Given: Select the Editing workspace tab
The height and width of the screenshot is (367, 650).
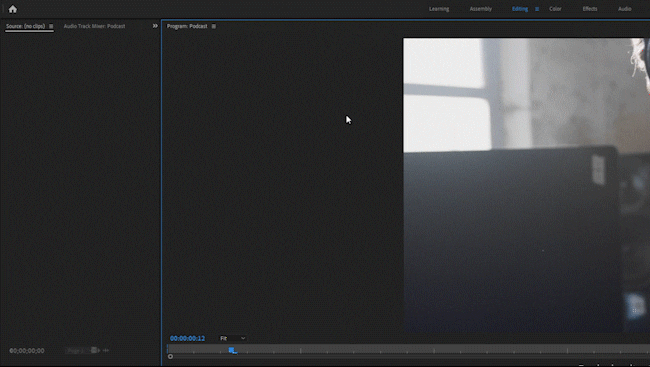Looking at the screenshot, I should pos(520,9).
